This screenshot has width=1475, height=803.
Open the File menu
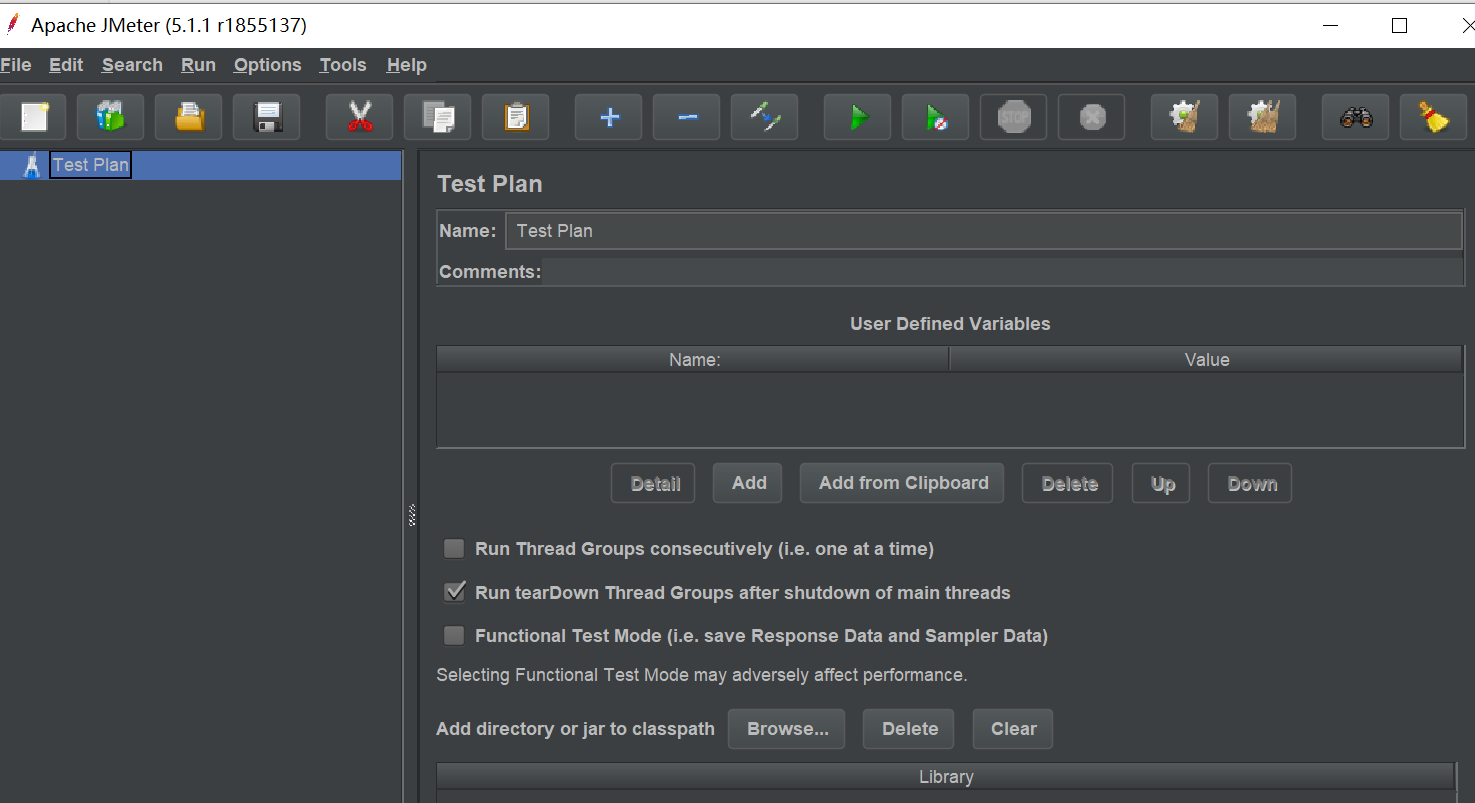point(16,65)
